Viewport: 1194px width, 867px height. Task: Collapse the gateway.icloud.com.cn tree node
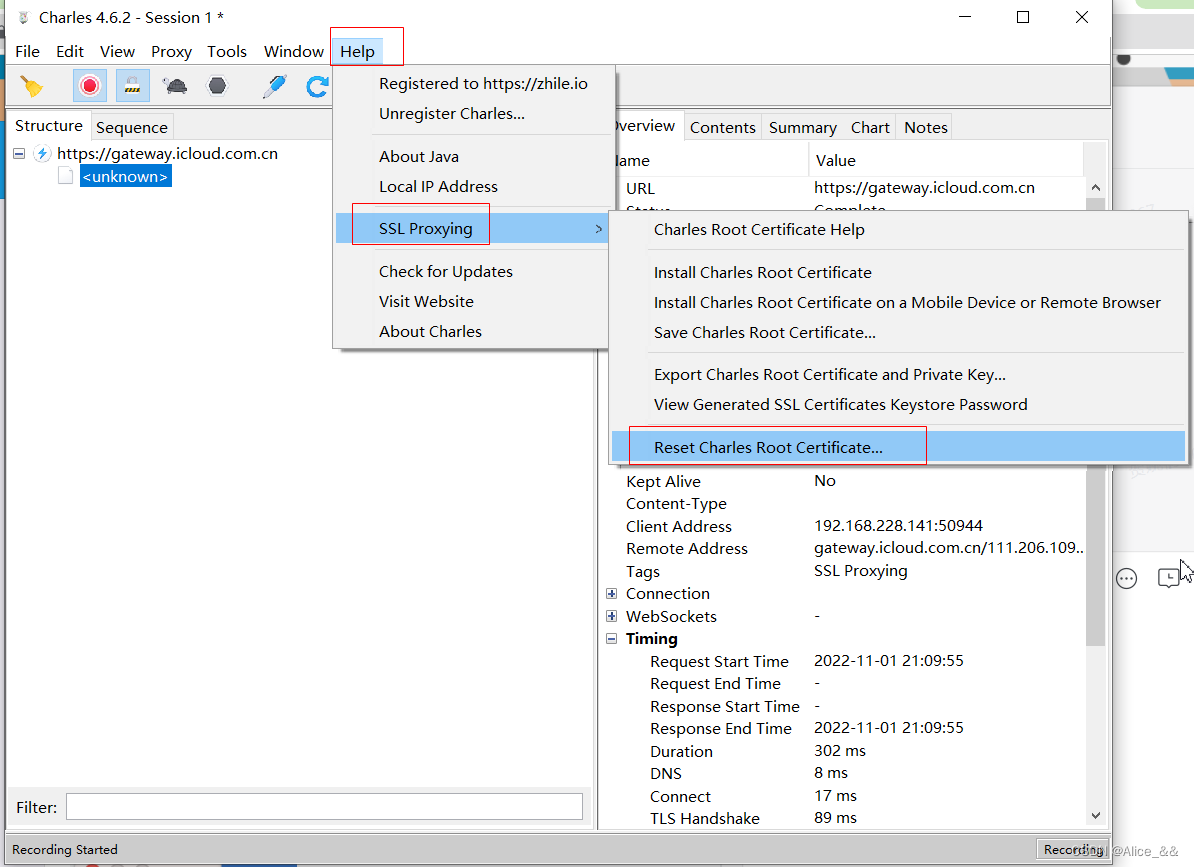(x=19, y=154)
